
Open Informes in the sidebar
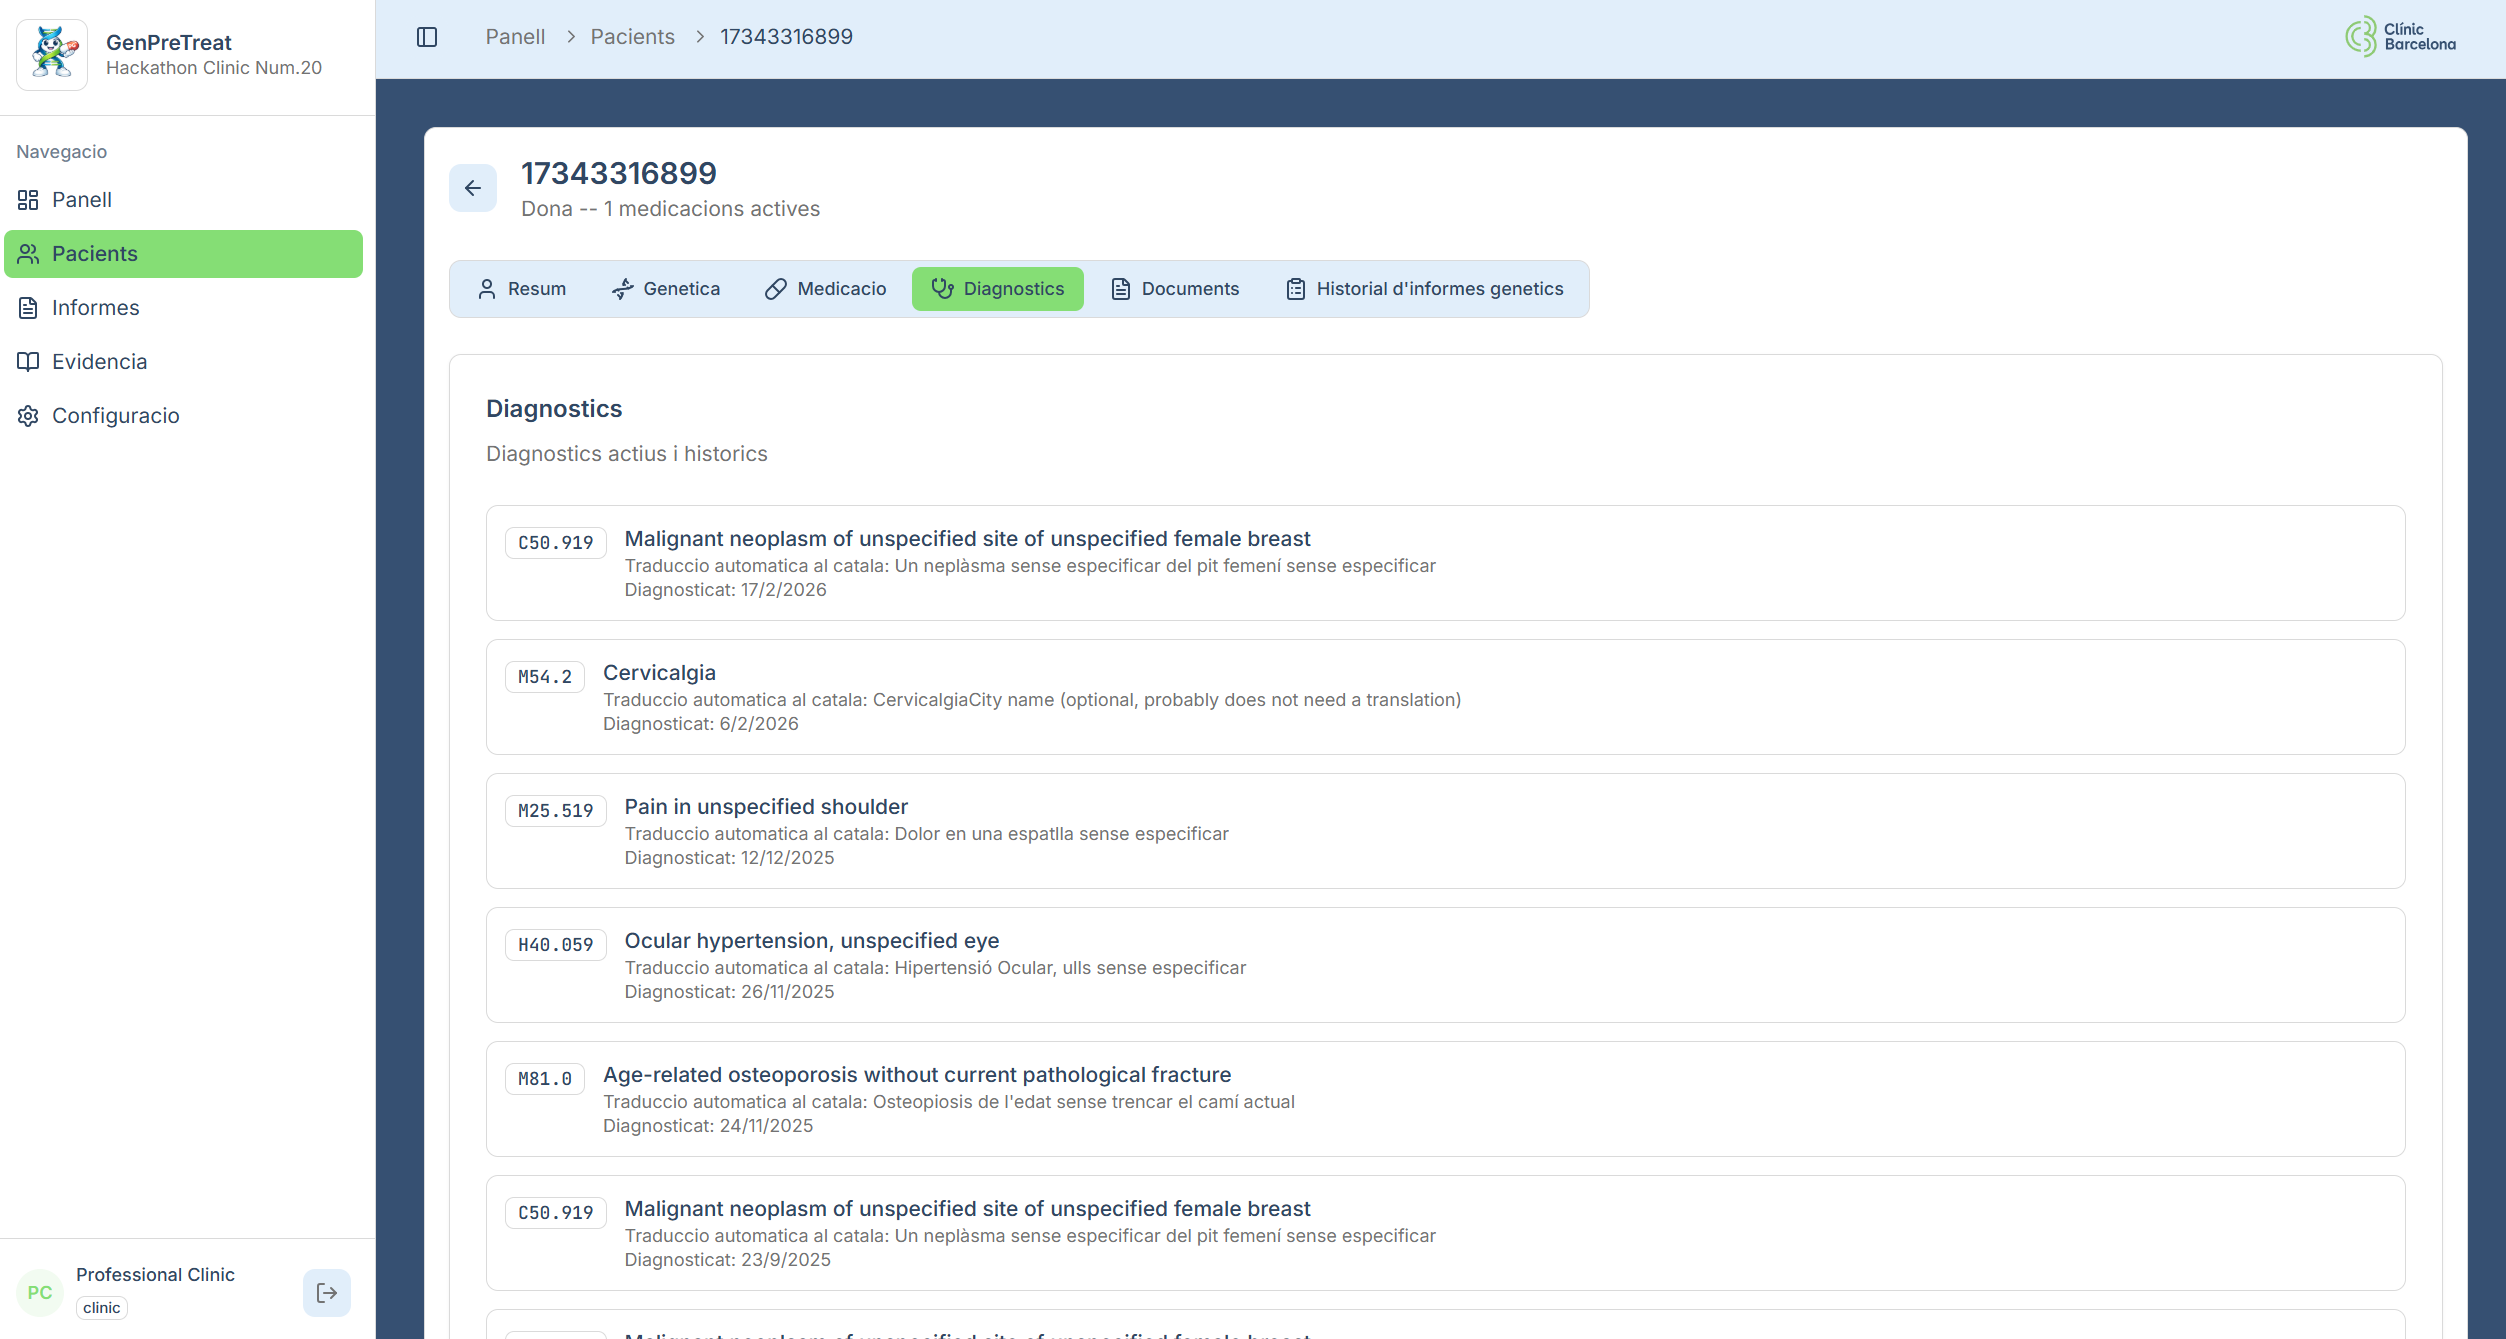(95, 308)
